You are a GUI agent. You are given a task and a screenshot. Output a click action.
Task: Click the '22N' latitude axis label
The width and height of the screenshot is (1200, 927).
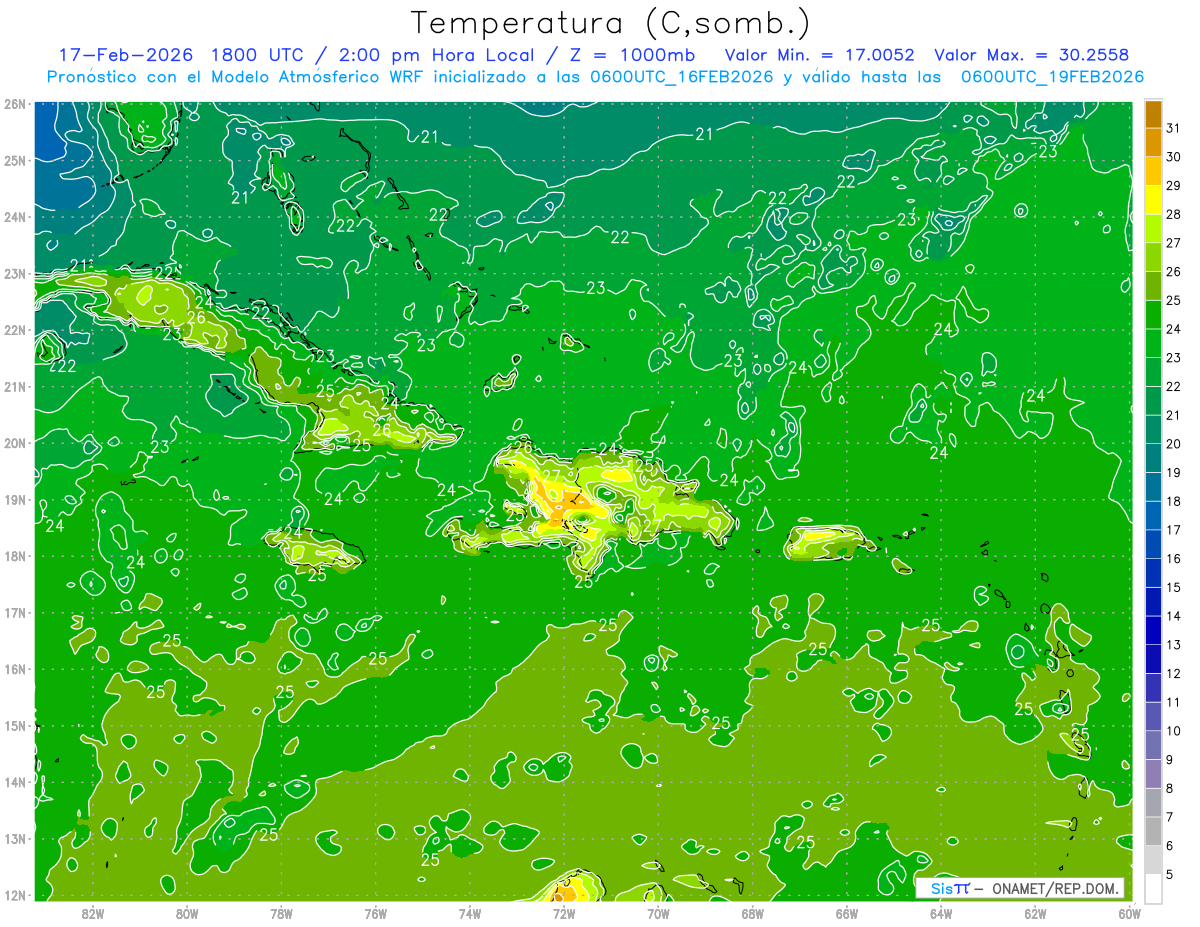pyautogui.click(x=15, y=329)
